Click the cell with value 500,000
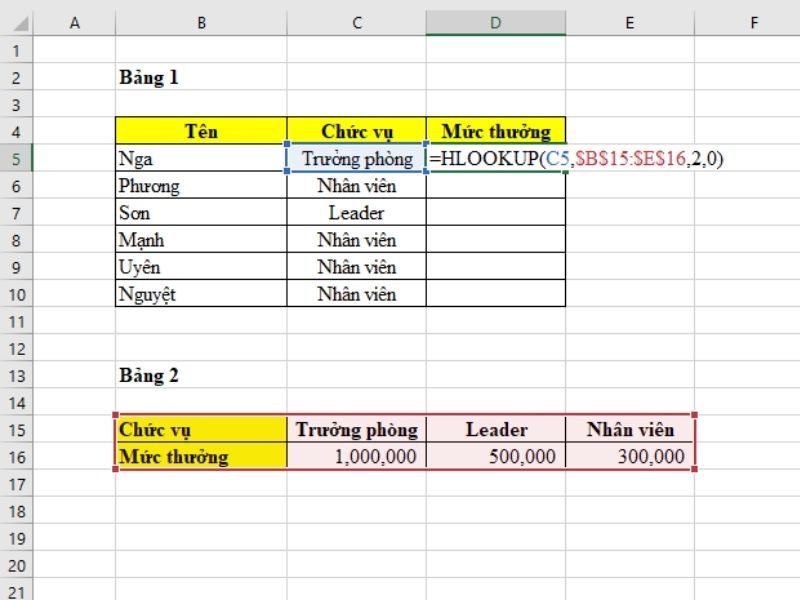 [x=495, y=457]
